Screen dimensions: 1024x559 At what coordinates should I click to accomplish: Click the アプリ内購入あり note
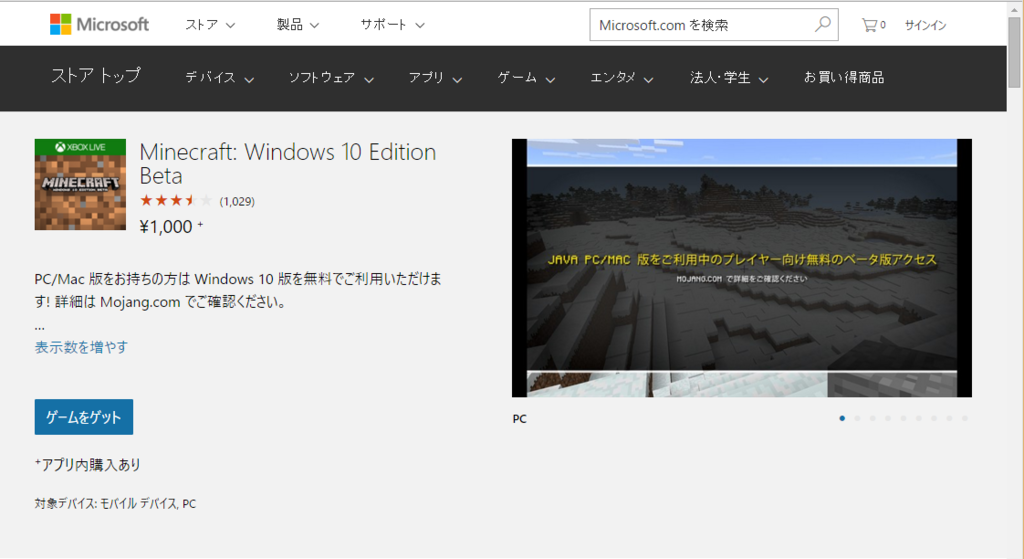pos(88,465)
